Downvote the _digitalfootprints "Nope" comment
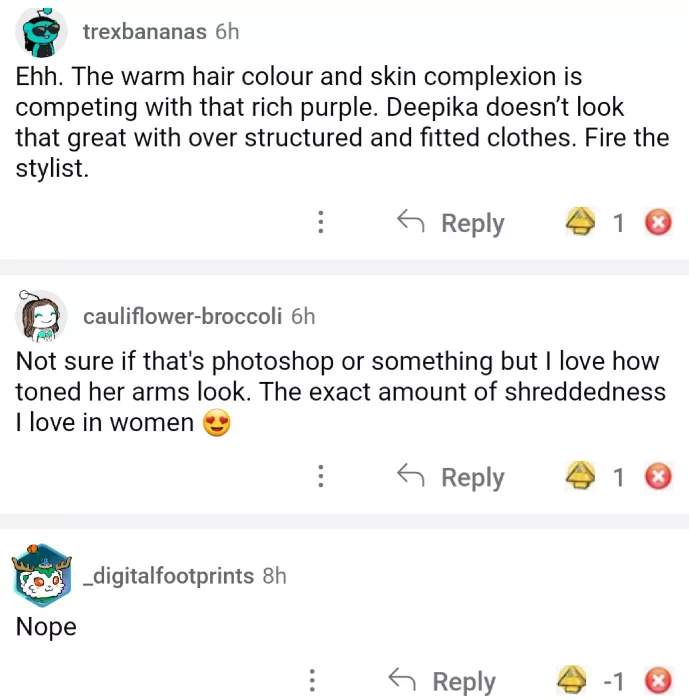Screen dimensions: 689x700 [x=657, y=681]
